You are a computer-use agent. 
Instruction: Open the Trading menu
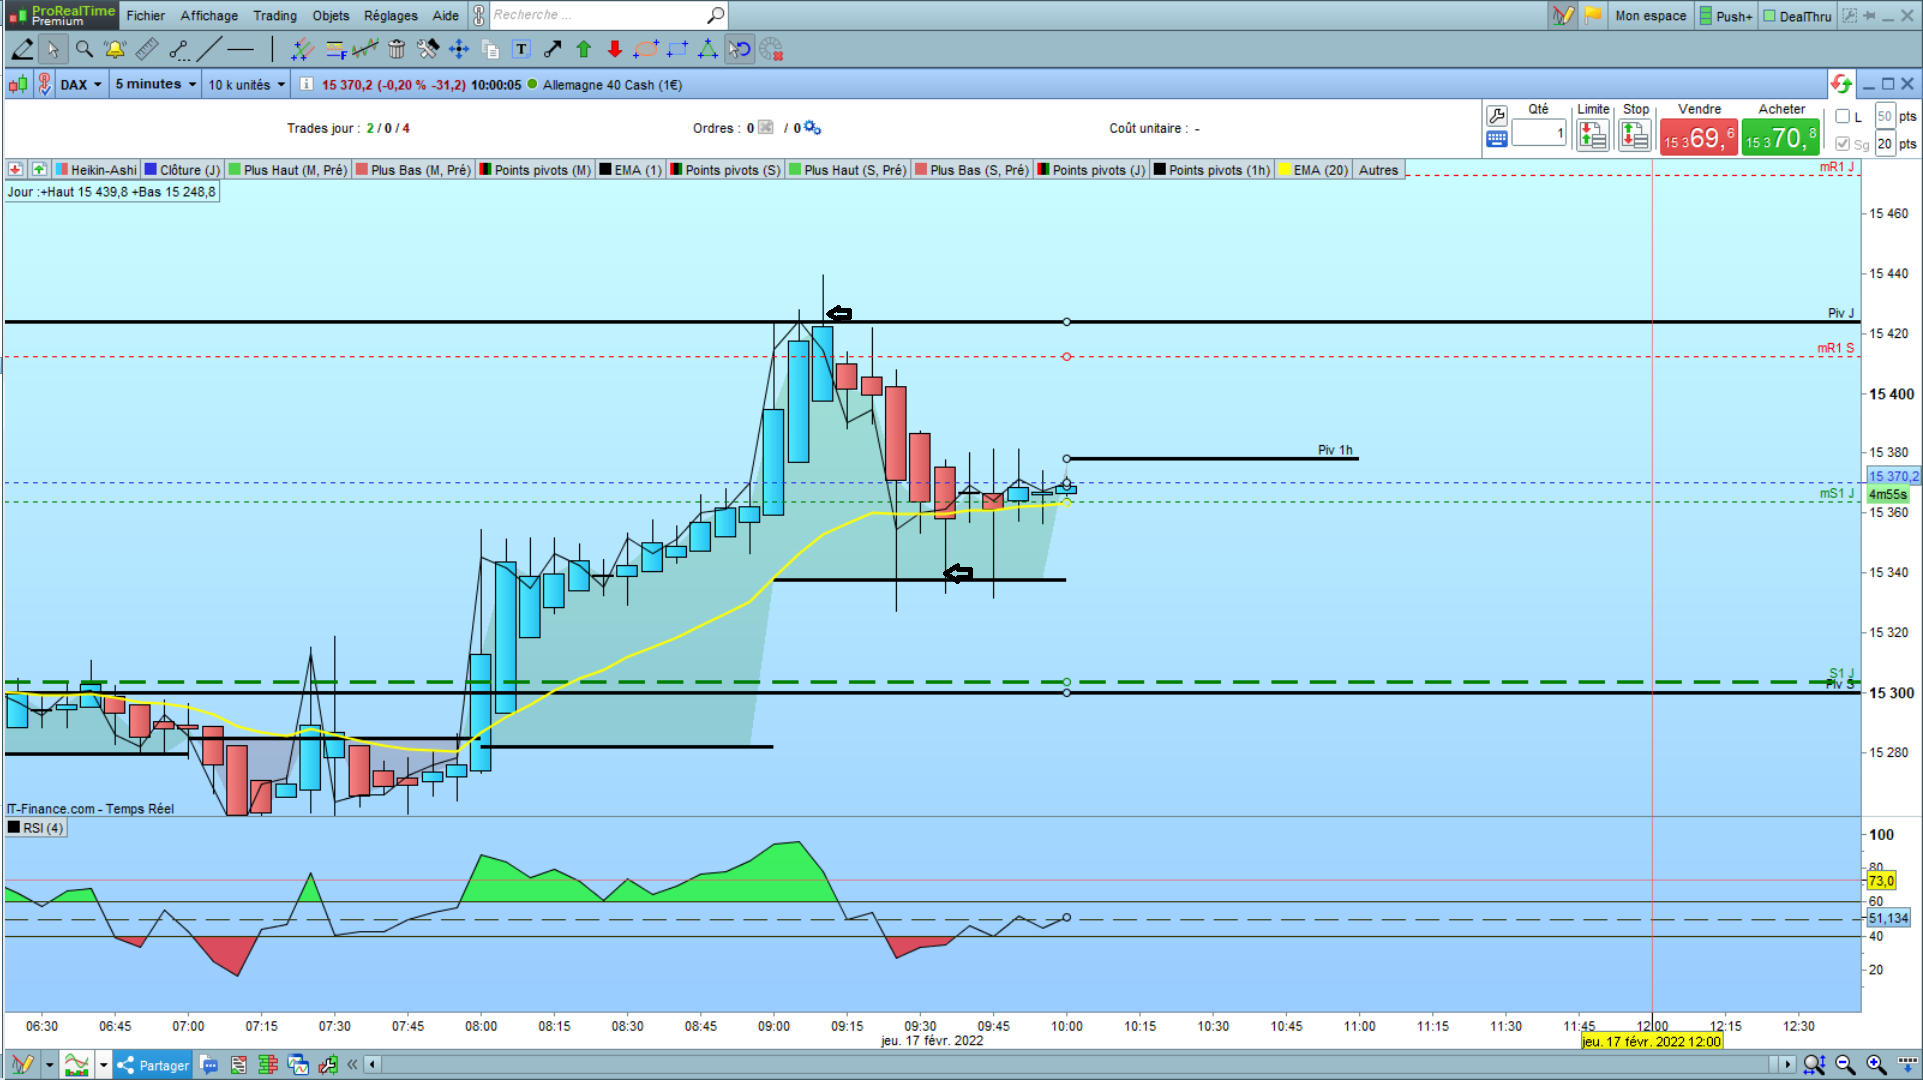point(274,15)
